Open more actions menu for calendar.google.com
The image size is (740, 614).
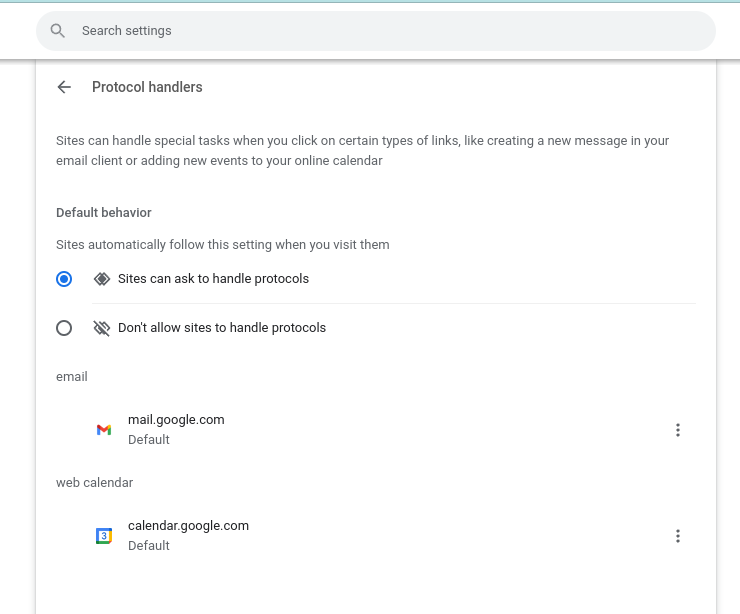pos(678,536)
